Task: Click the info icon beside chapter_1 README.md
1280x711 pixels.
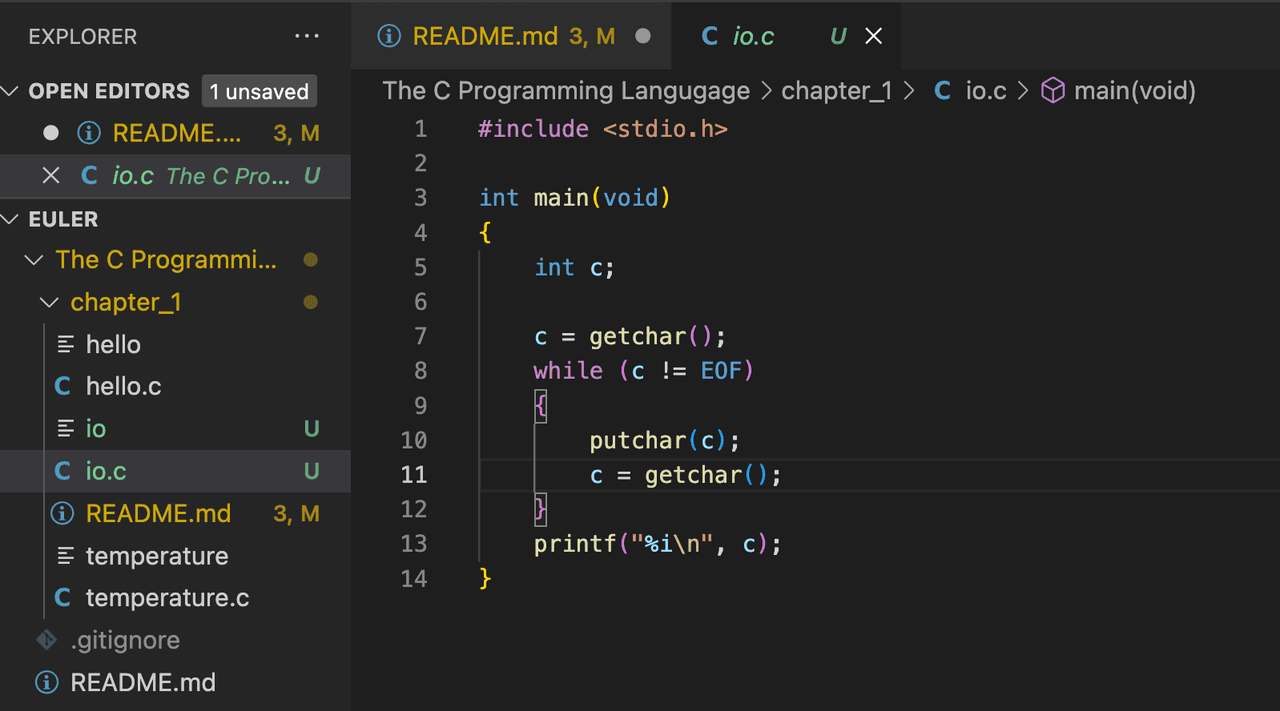Action: click(62, 514)
